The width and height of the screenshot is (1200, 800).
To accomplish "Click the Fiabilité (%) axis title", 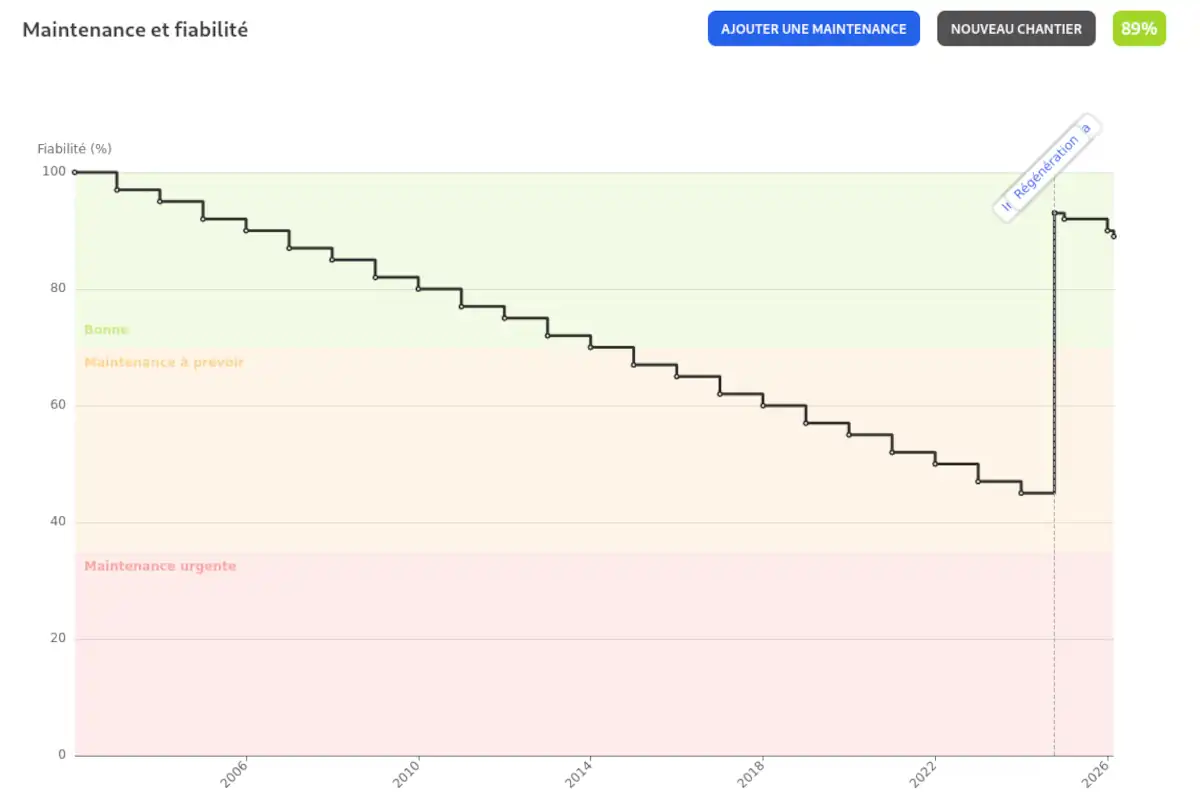I will [75, 148].
